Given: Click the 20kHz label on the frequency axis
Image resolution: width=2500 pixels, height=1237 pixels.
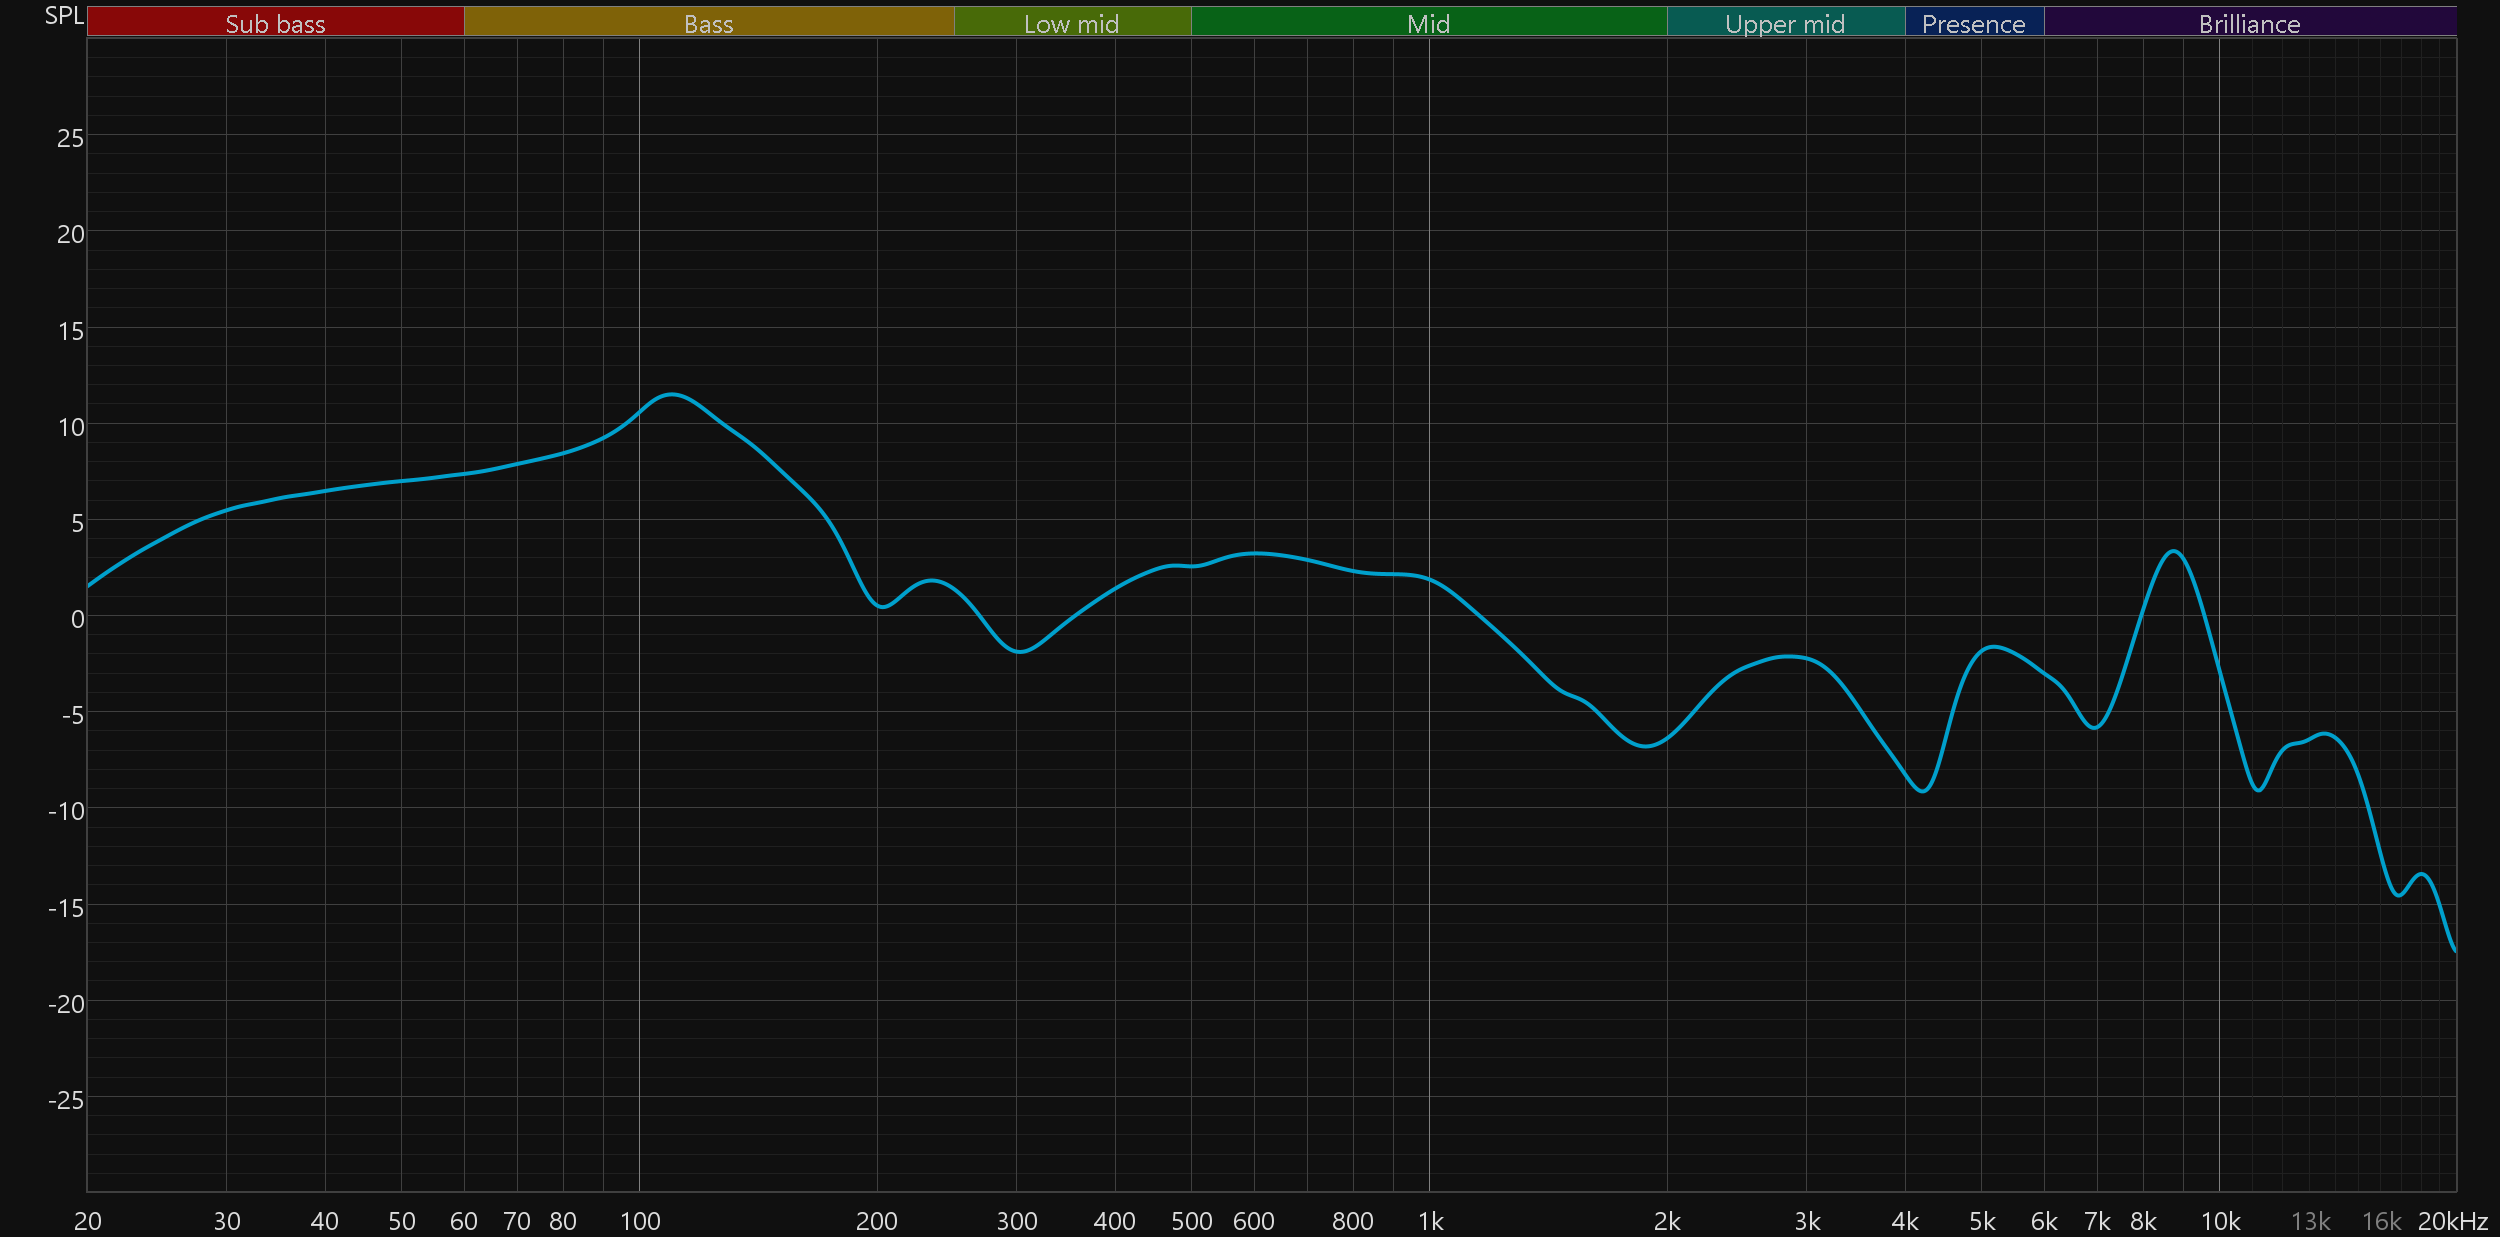Looking at the screenshot, I should pyautogui.click(x=2452, y=1221).
